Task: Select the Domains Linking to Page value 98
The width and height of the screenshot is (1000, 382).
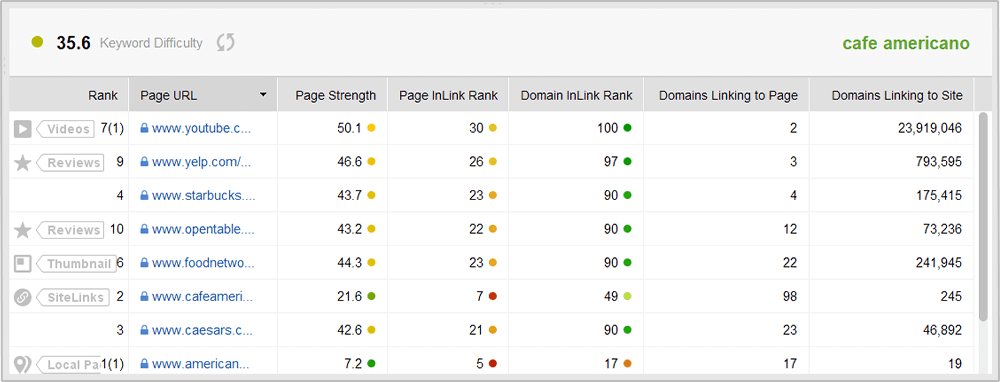Action: 790,296
